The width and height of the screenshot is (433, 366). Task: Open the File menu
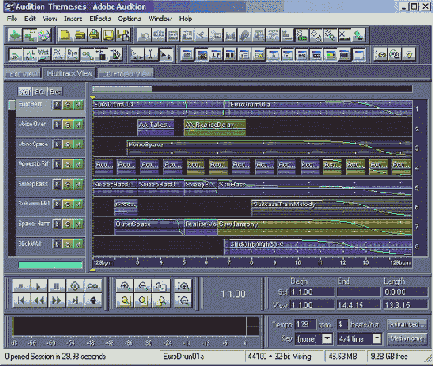tap(12, 19)
